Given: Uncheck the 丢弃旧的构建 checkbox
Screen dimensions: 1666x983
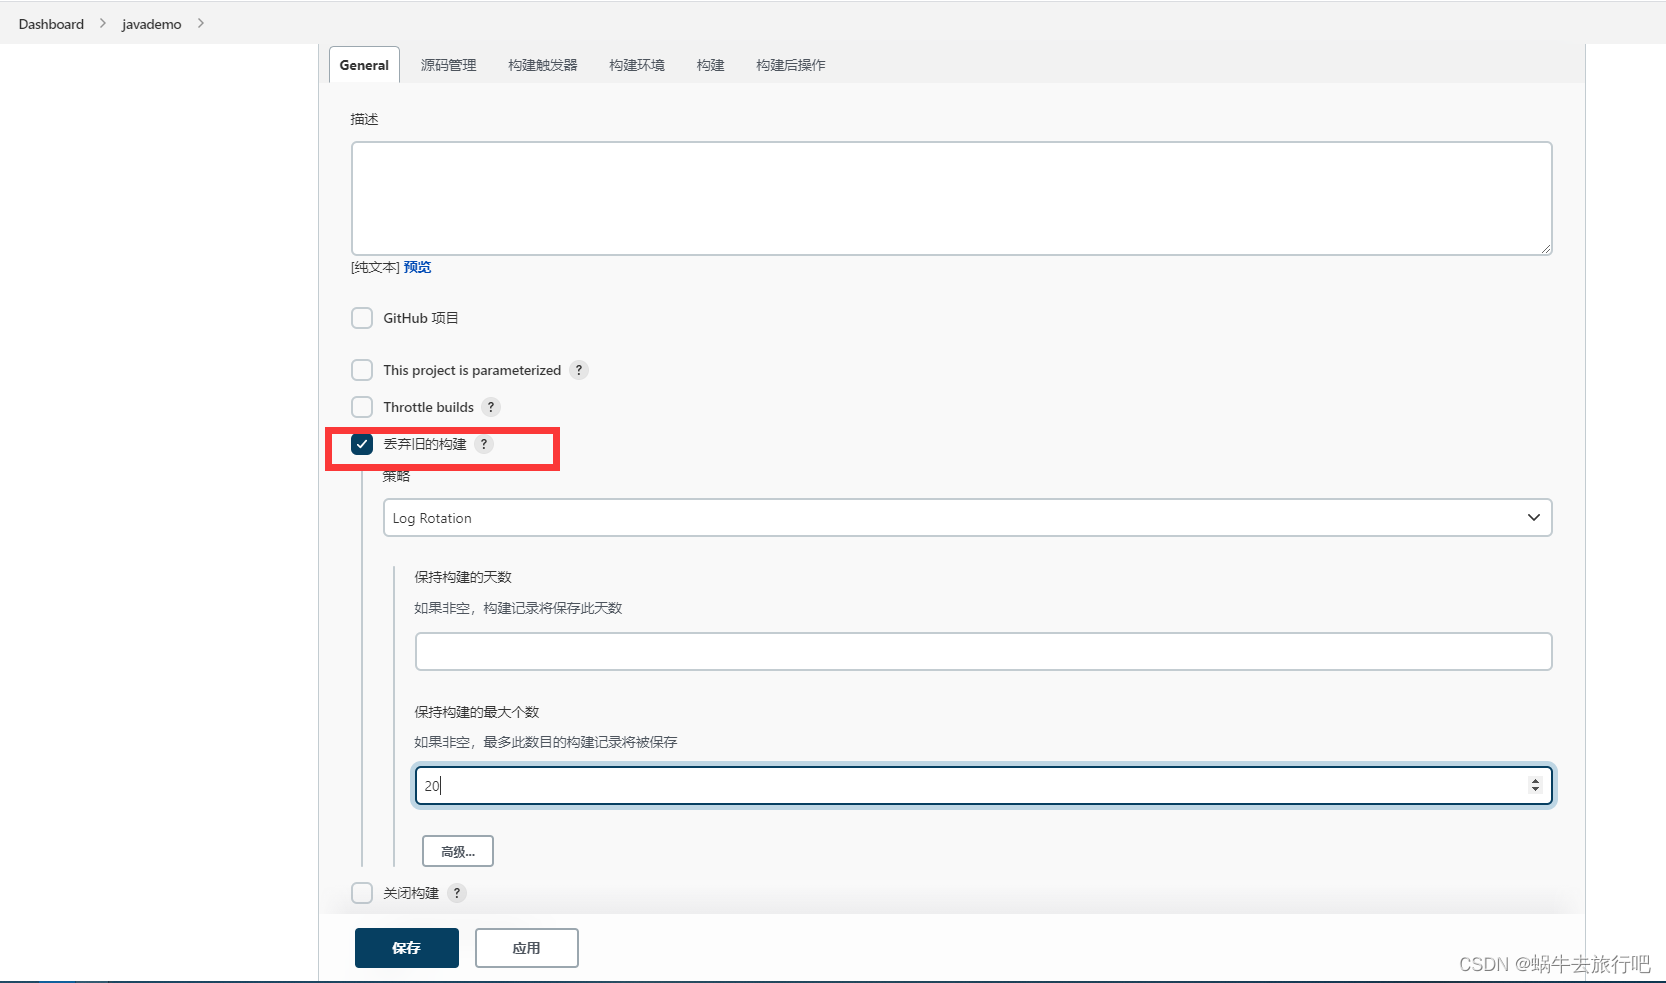Looking at the screenshot, I should point(362,444).
